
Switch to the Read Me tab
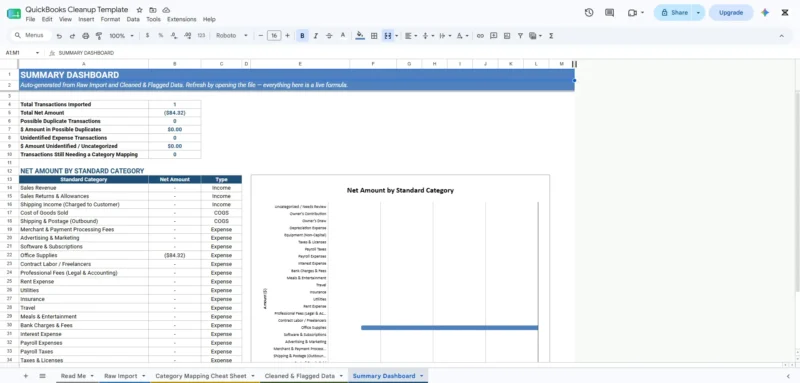click(x=77, y=376)
